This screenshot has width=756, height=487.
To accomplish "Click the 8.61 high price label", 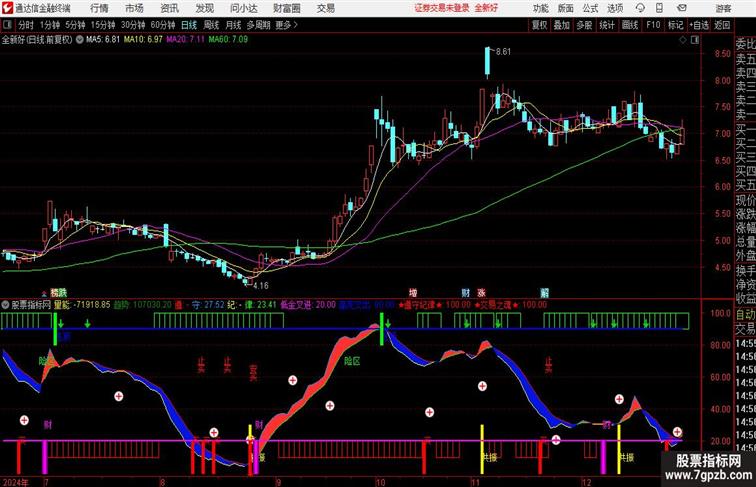I will (503, 52).
